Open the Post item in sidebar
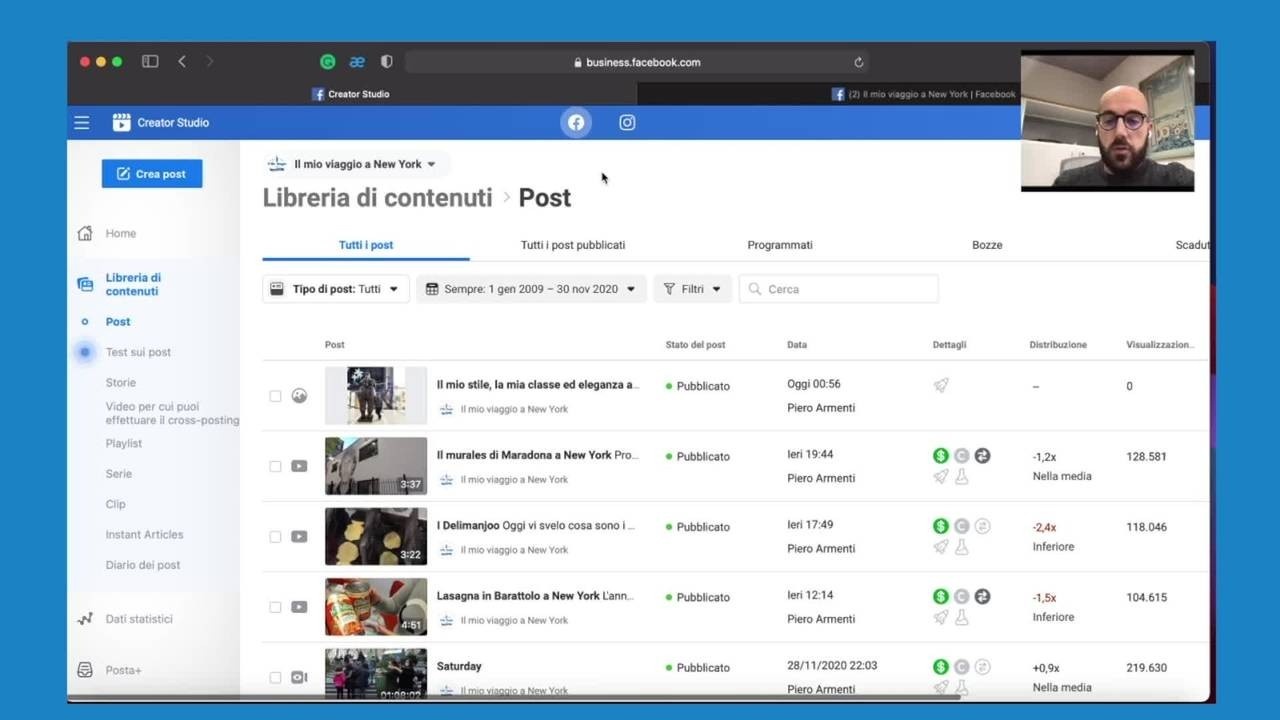 coord(118,322)
